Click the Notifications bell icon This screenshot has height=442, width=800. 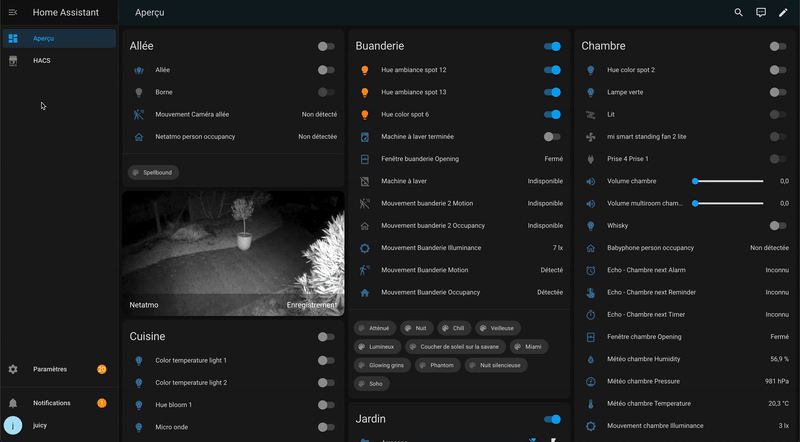coord(13,403)
